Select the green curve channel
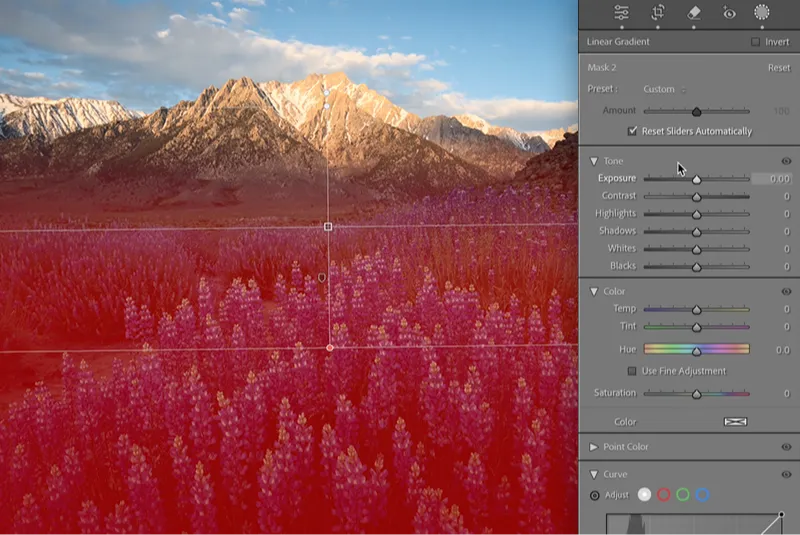Image resolution: width=800 pixels, height=535 pixels. click(x=683, y=495)
